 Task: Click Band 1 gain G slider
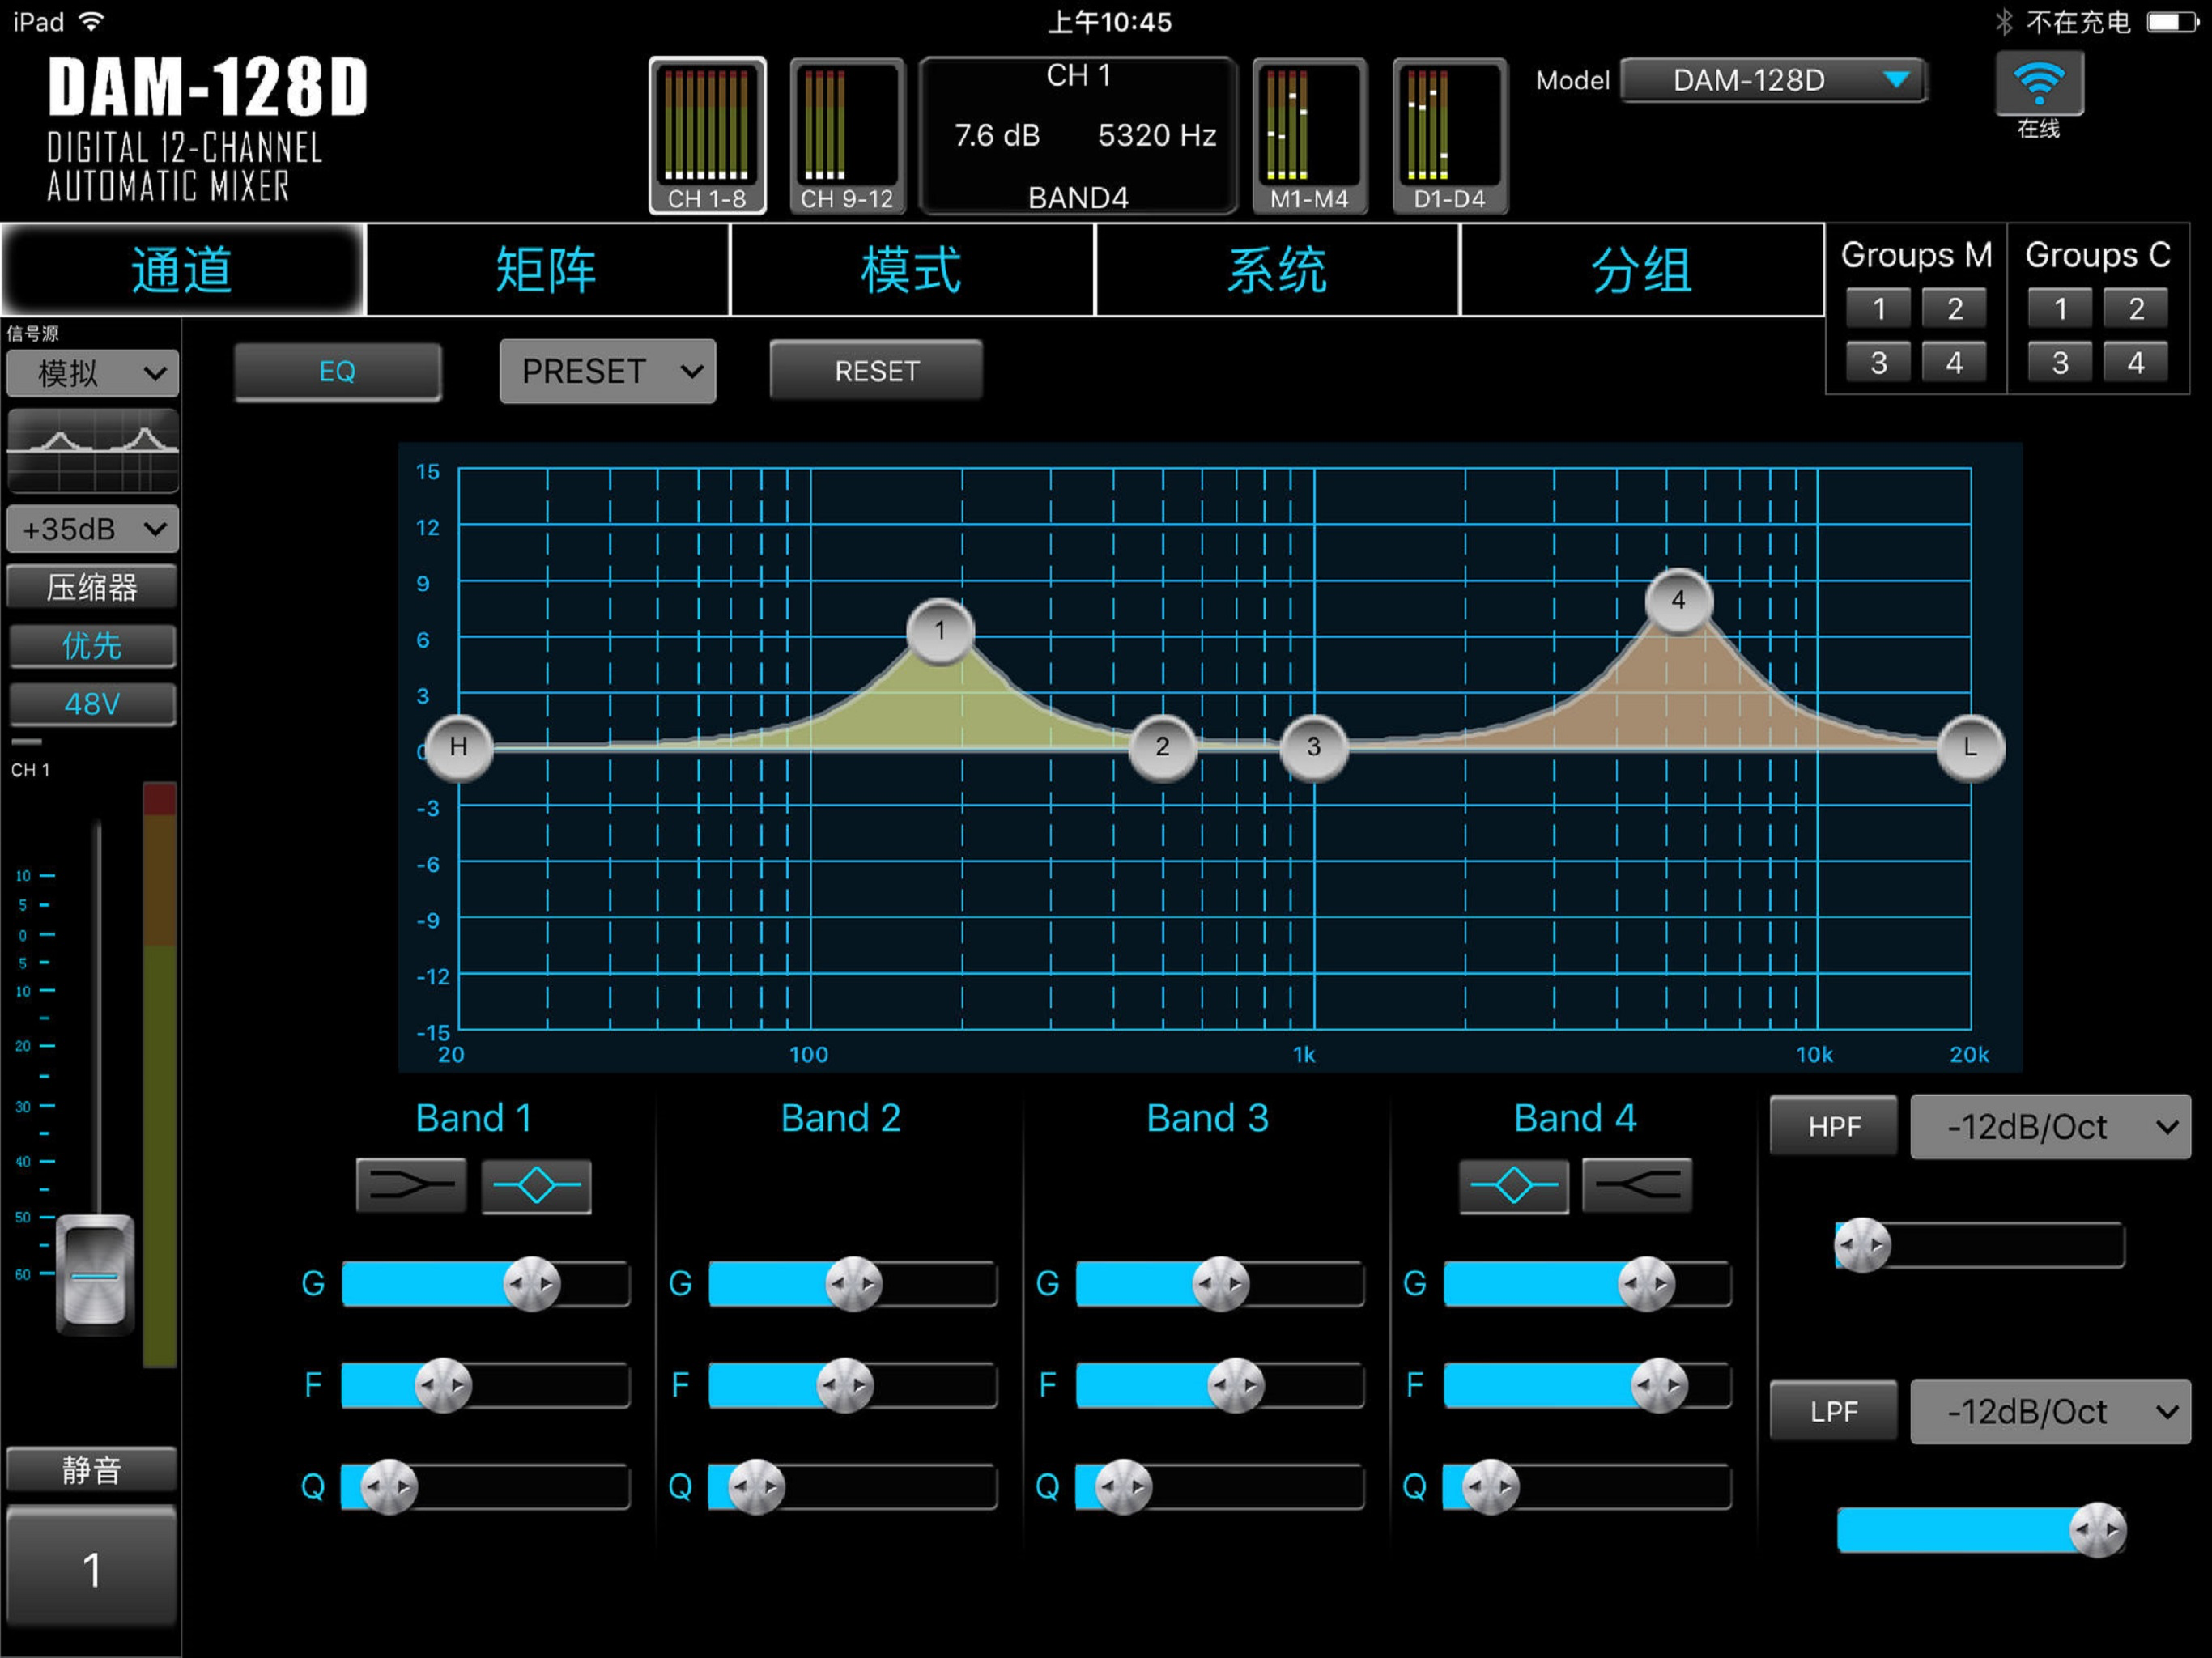(x=486, y=1284)
